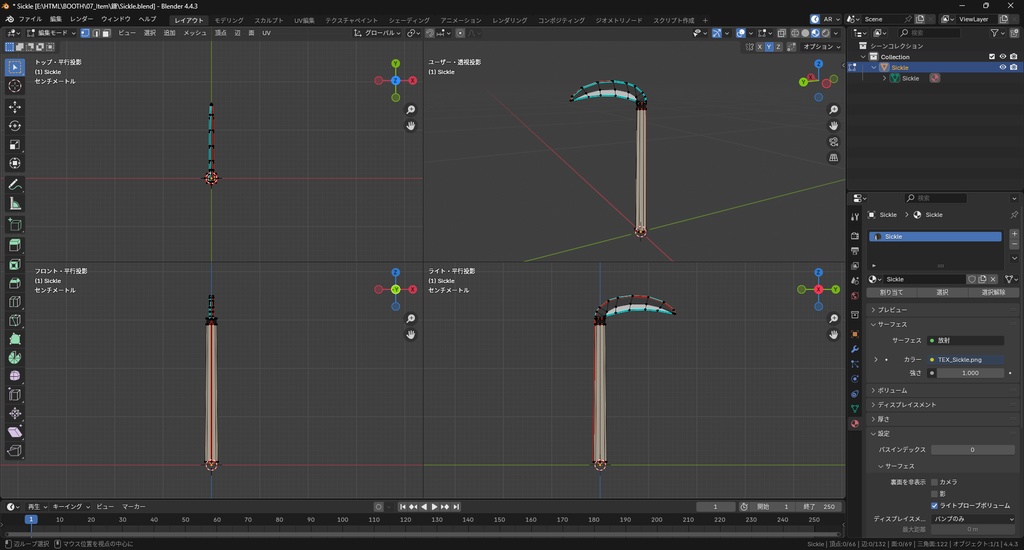The width and height of the screenshot is (1024, 550).
Task: Select the Measure tool
Action: (14, 204)
